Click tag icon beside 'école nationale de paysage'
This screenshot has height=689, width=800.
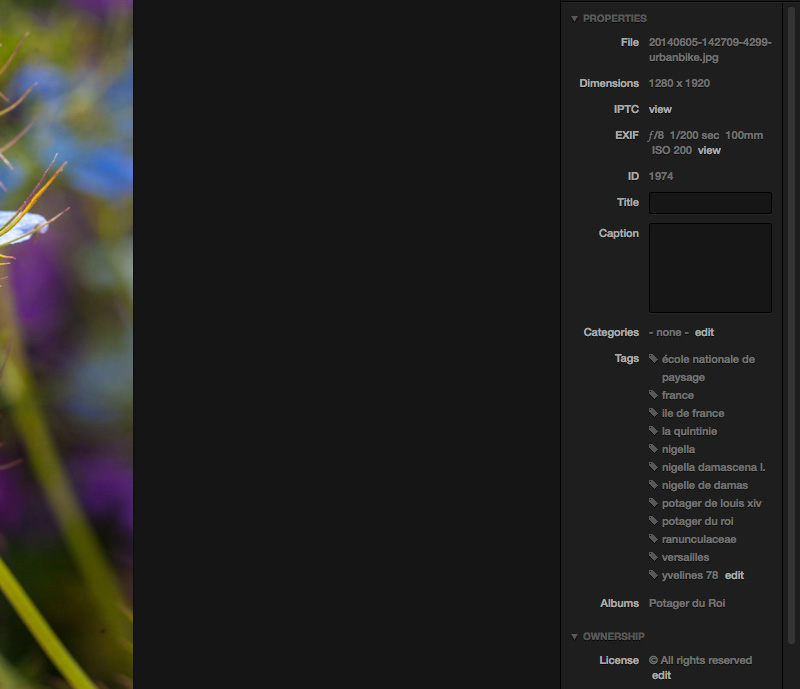coord(653,359)
